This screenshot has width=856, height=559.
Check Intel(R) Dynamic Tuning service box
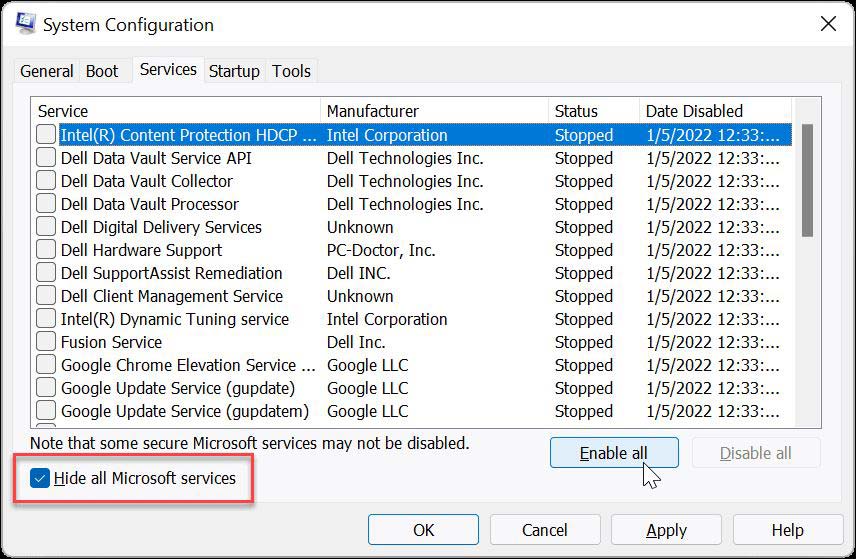[x=46, y=319]
